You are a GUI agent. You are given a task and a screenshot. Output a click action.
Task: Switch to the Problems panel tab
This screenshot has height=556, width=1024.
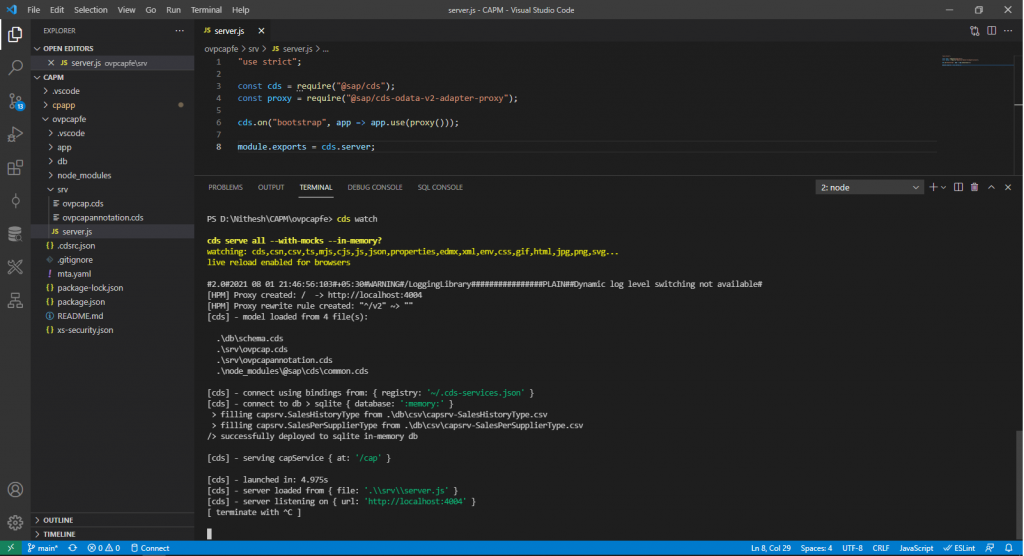point(225,188)
